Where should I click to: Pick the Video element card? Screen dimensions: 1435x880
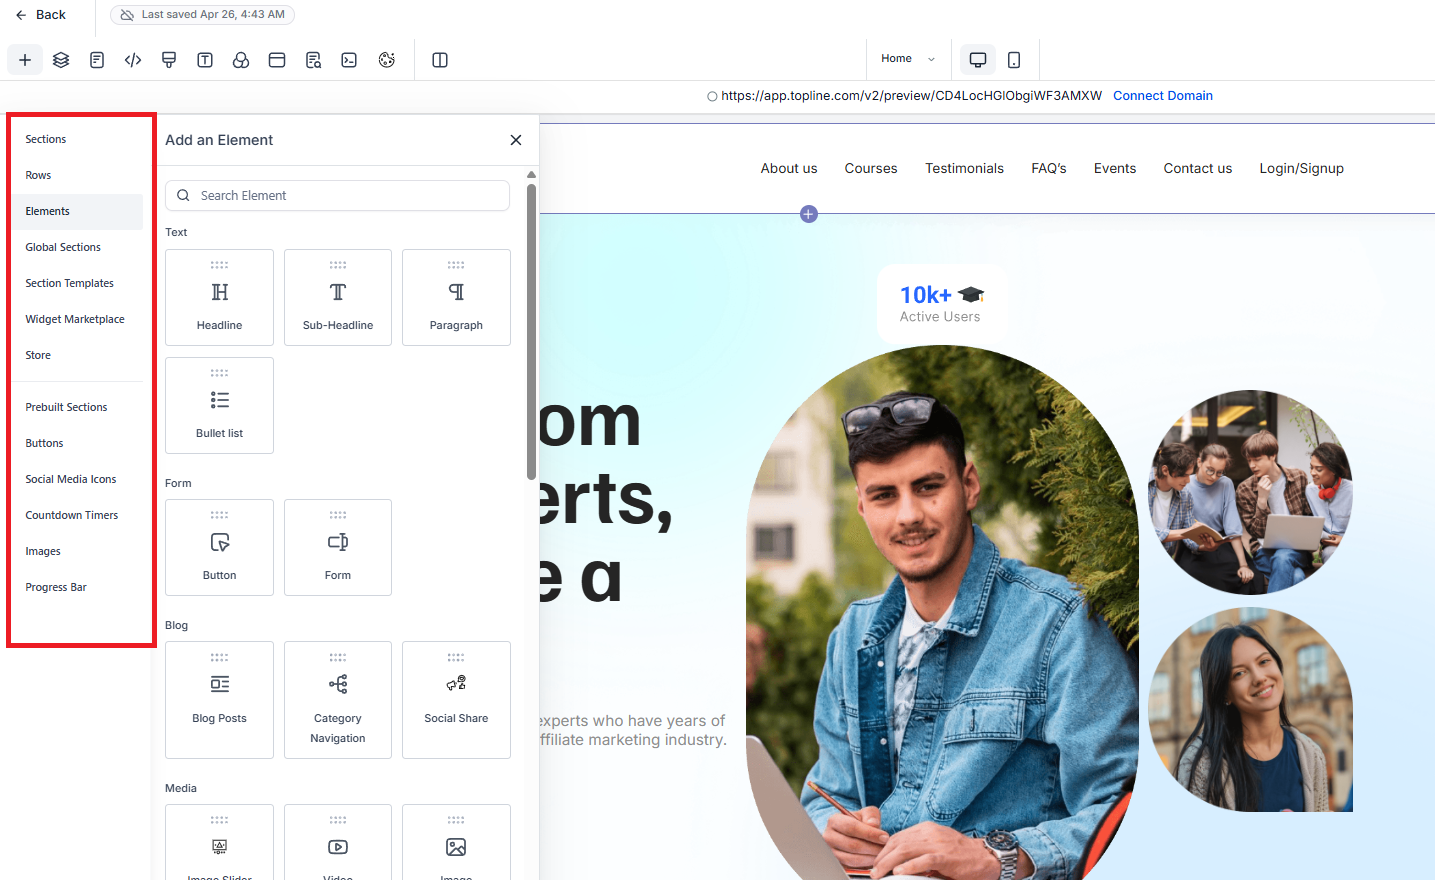click(338, 842)
